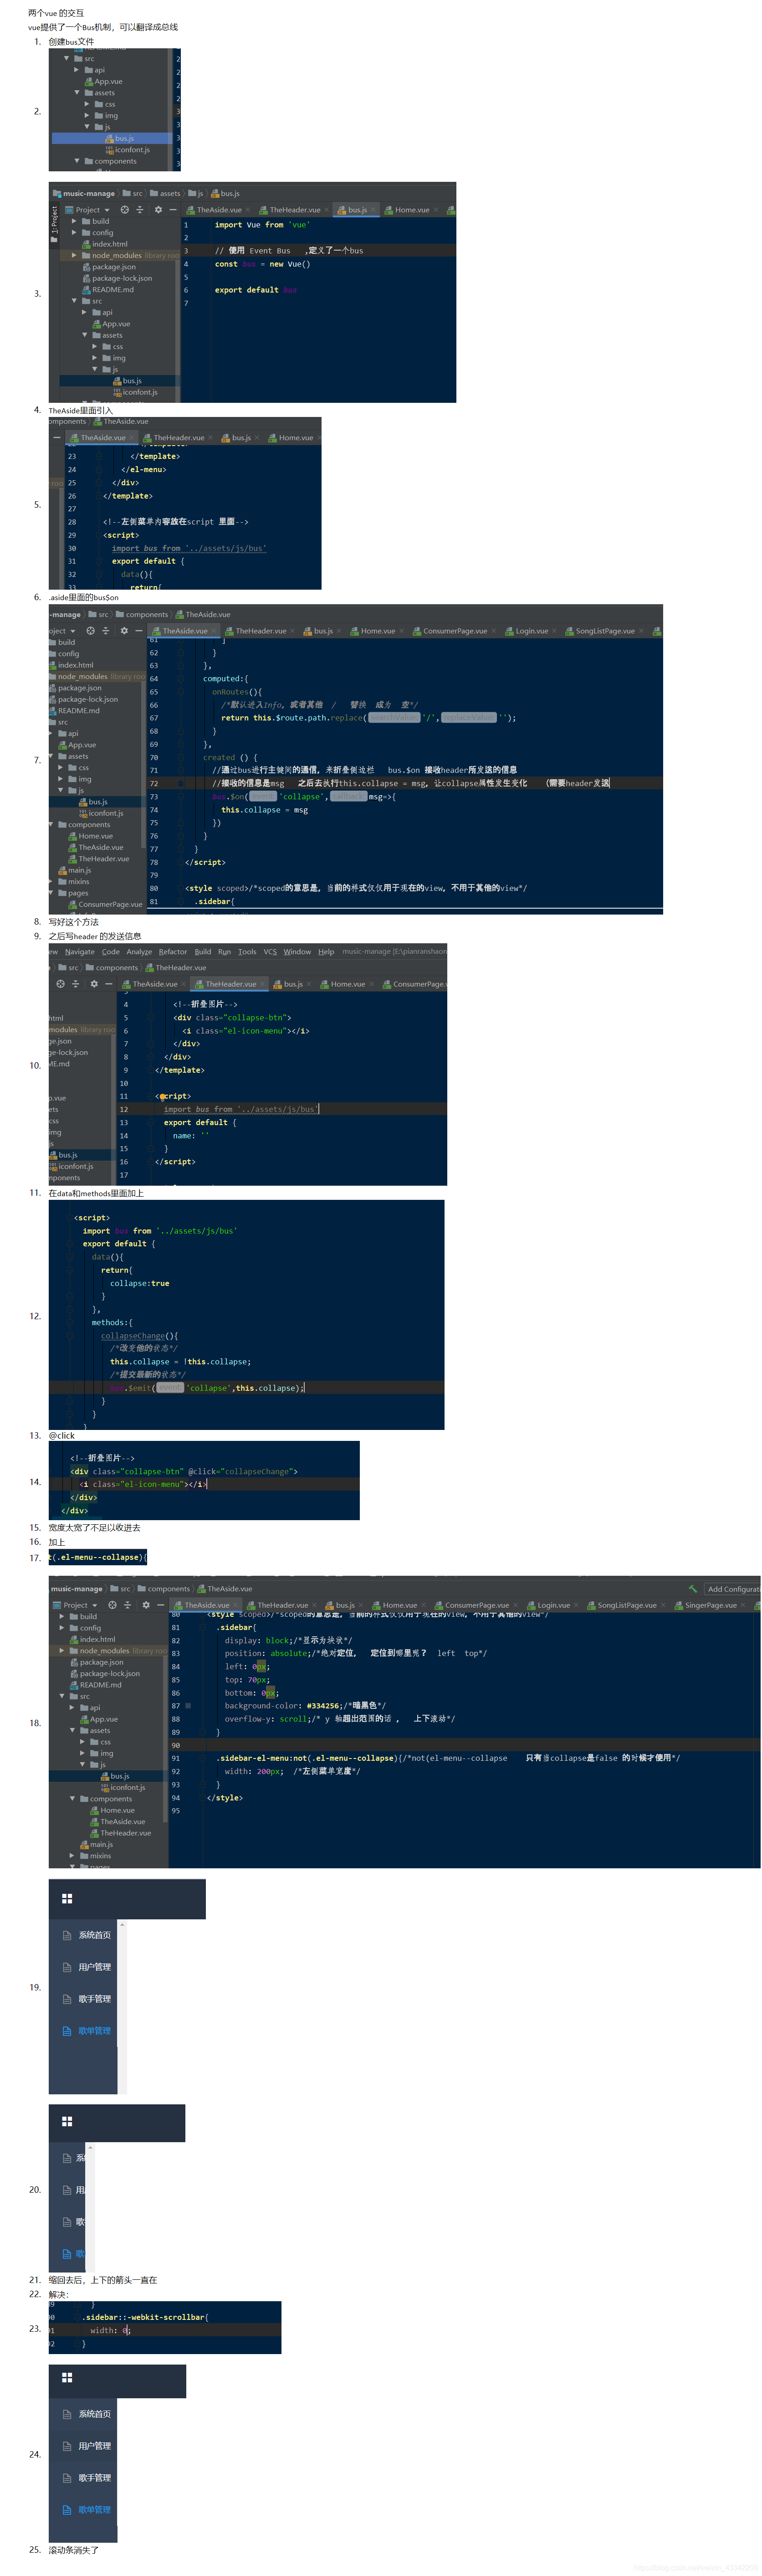Open the Help menu in TheHeader.vue window
762x2576 pixels.
[326, 952]
